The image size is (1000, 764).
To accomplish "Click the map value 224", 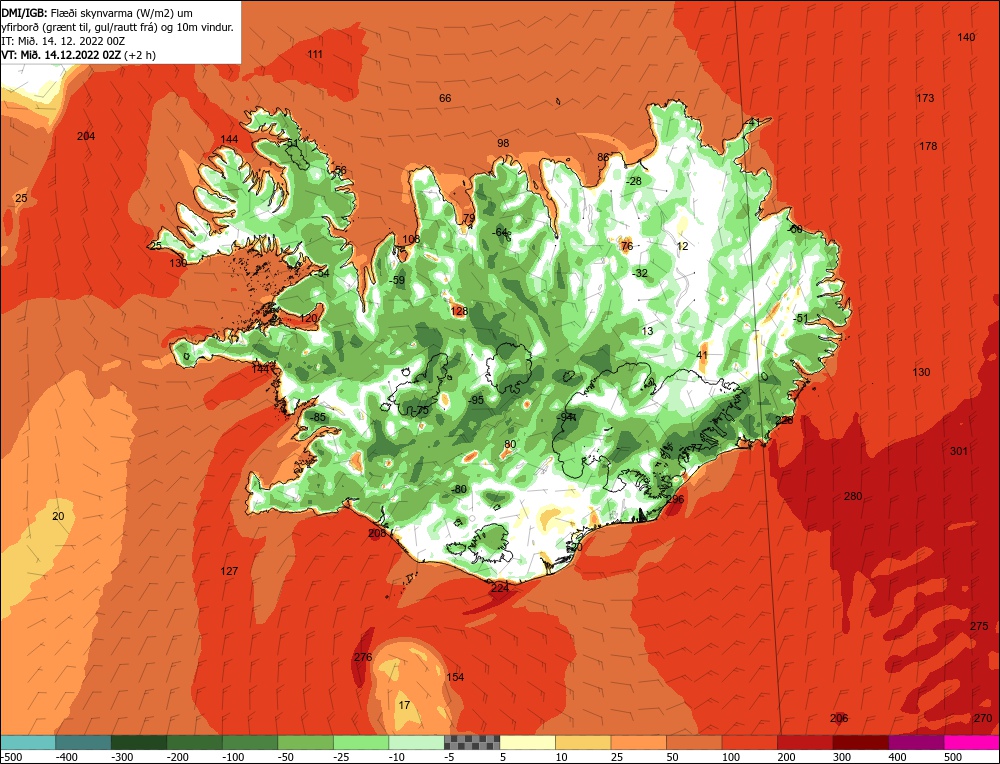I will pyautogui.click(x=499, y=588).
